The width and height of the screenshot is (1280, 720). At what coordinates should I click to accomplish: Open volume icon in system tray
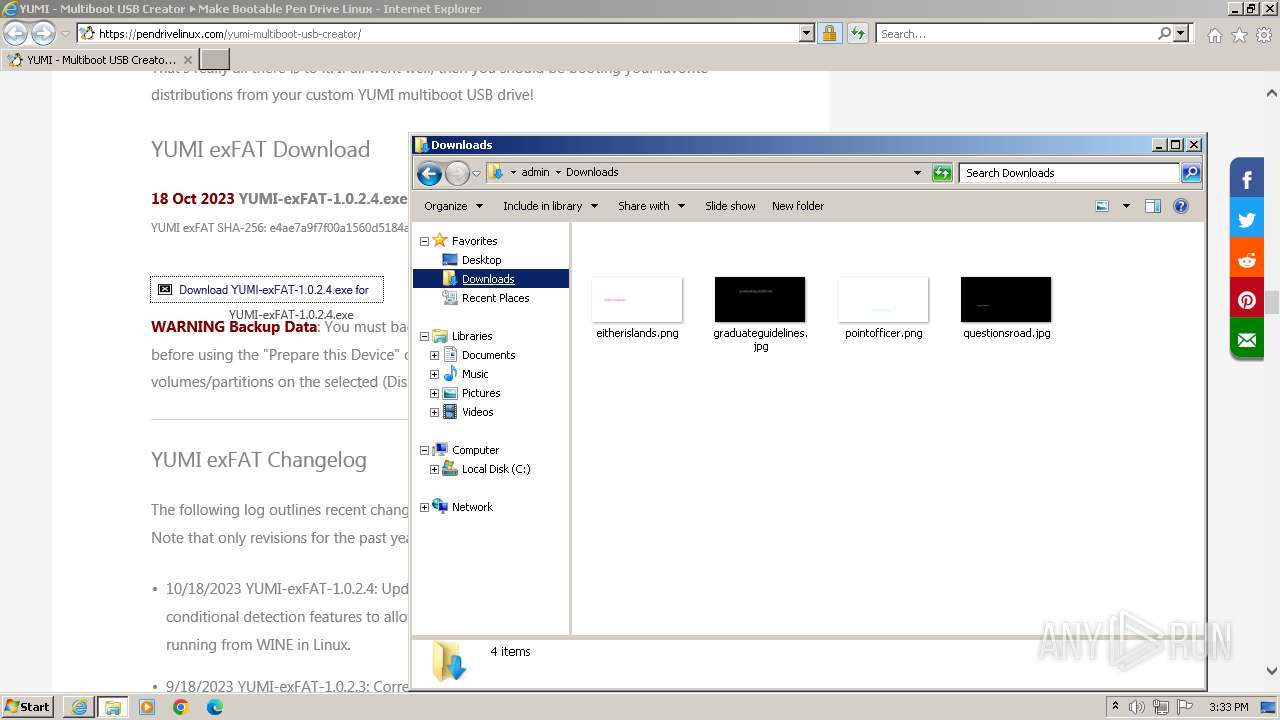tap(1137, 707)
